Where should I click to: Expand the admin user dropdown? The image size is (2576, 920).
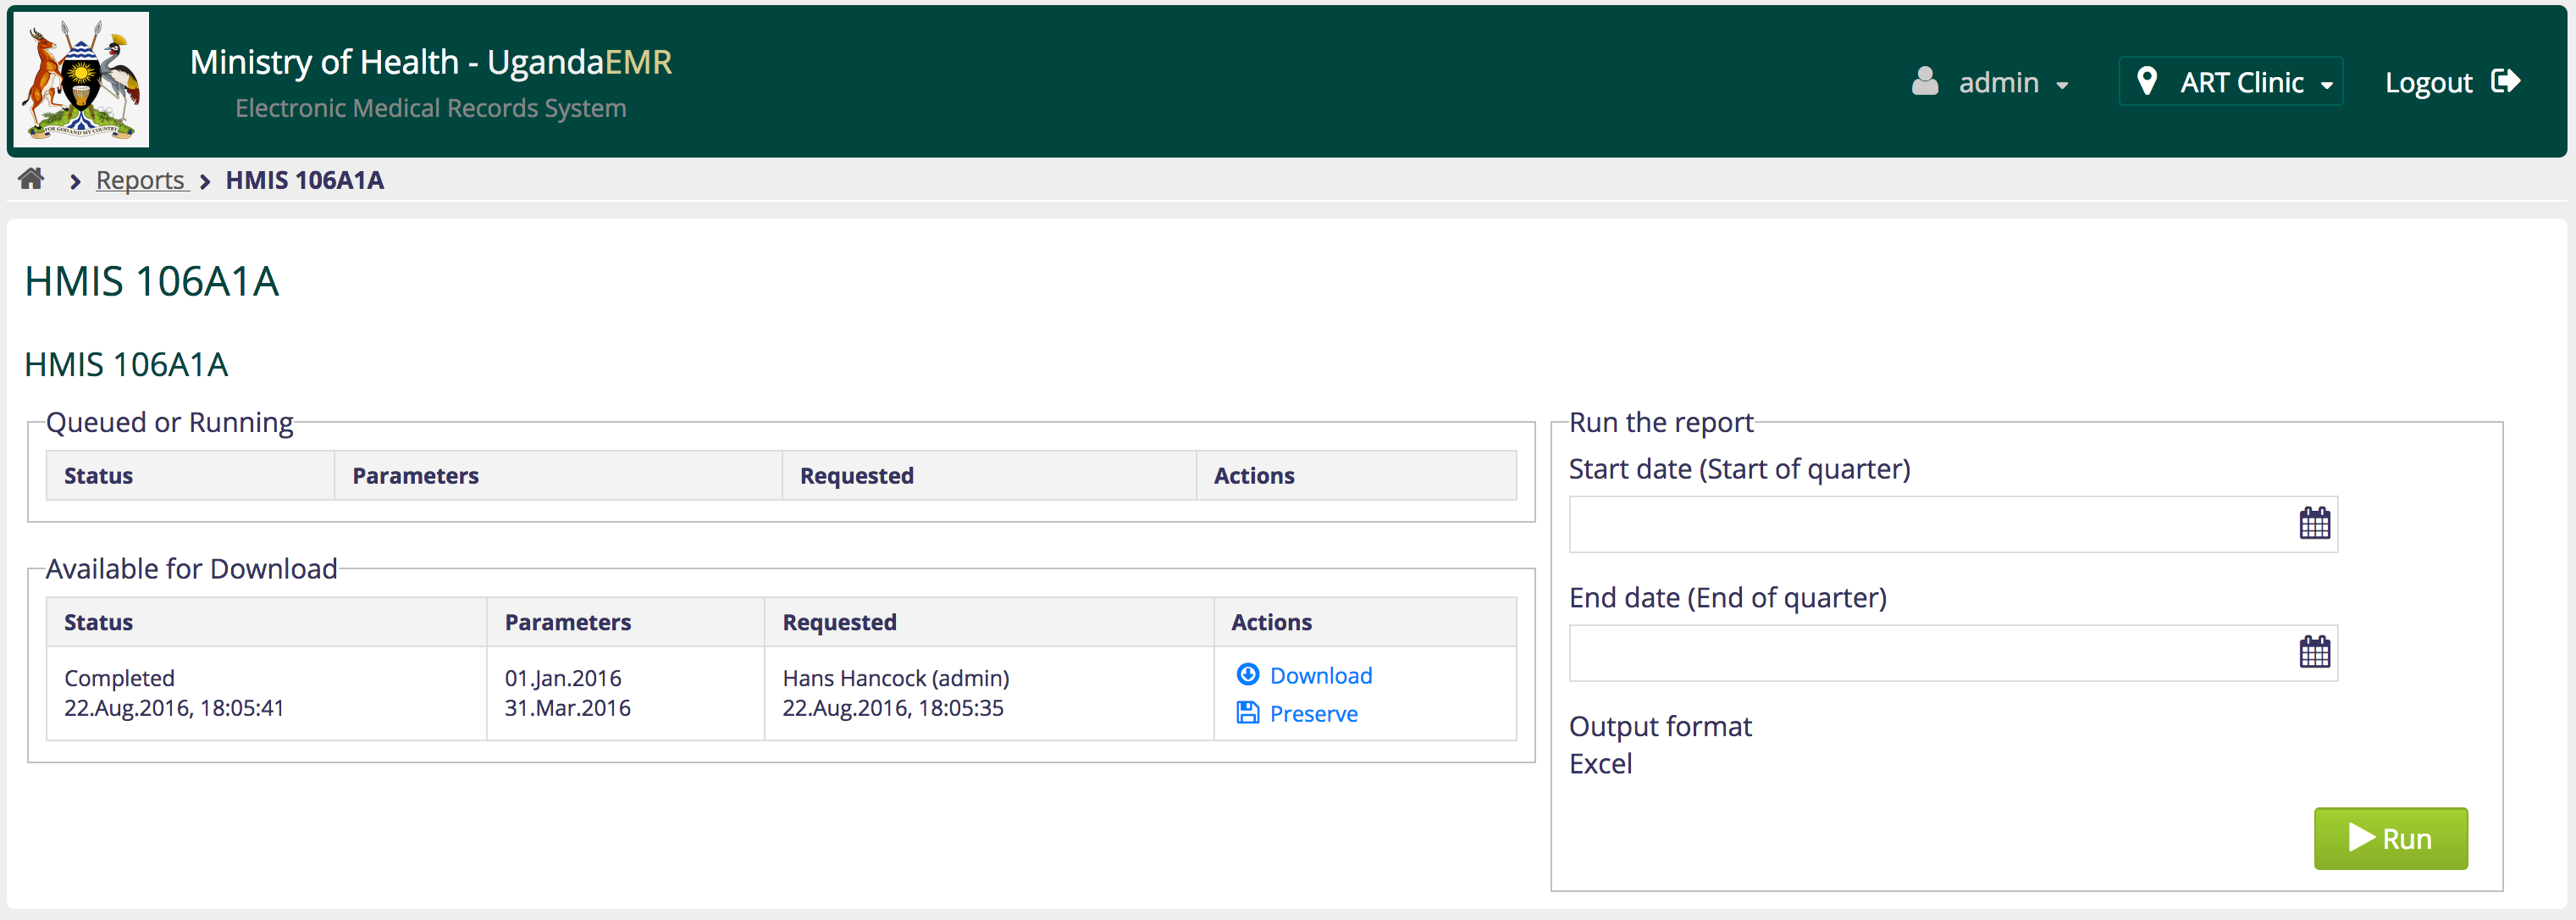(x=2012, y=83)
